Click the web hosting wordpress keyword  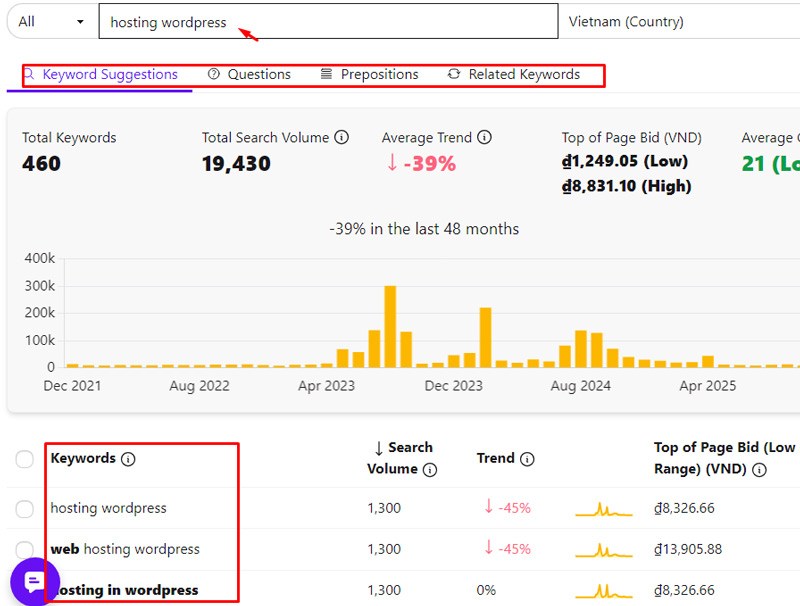tap(125, 549)
